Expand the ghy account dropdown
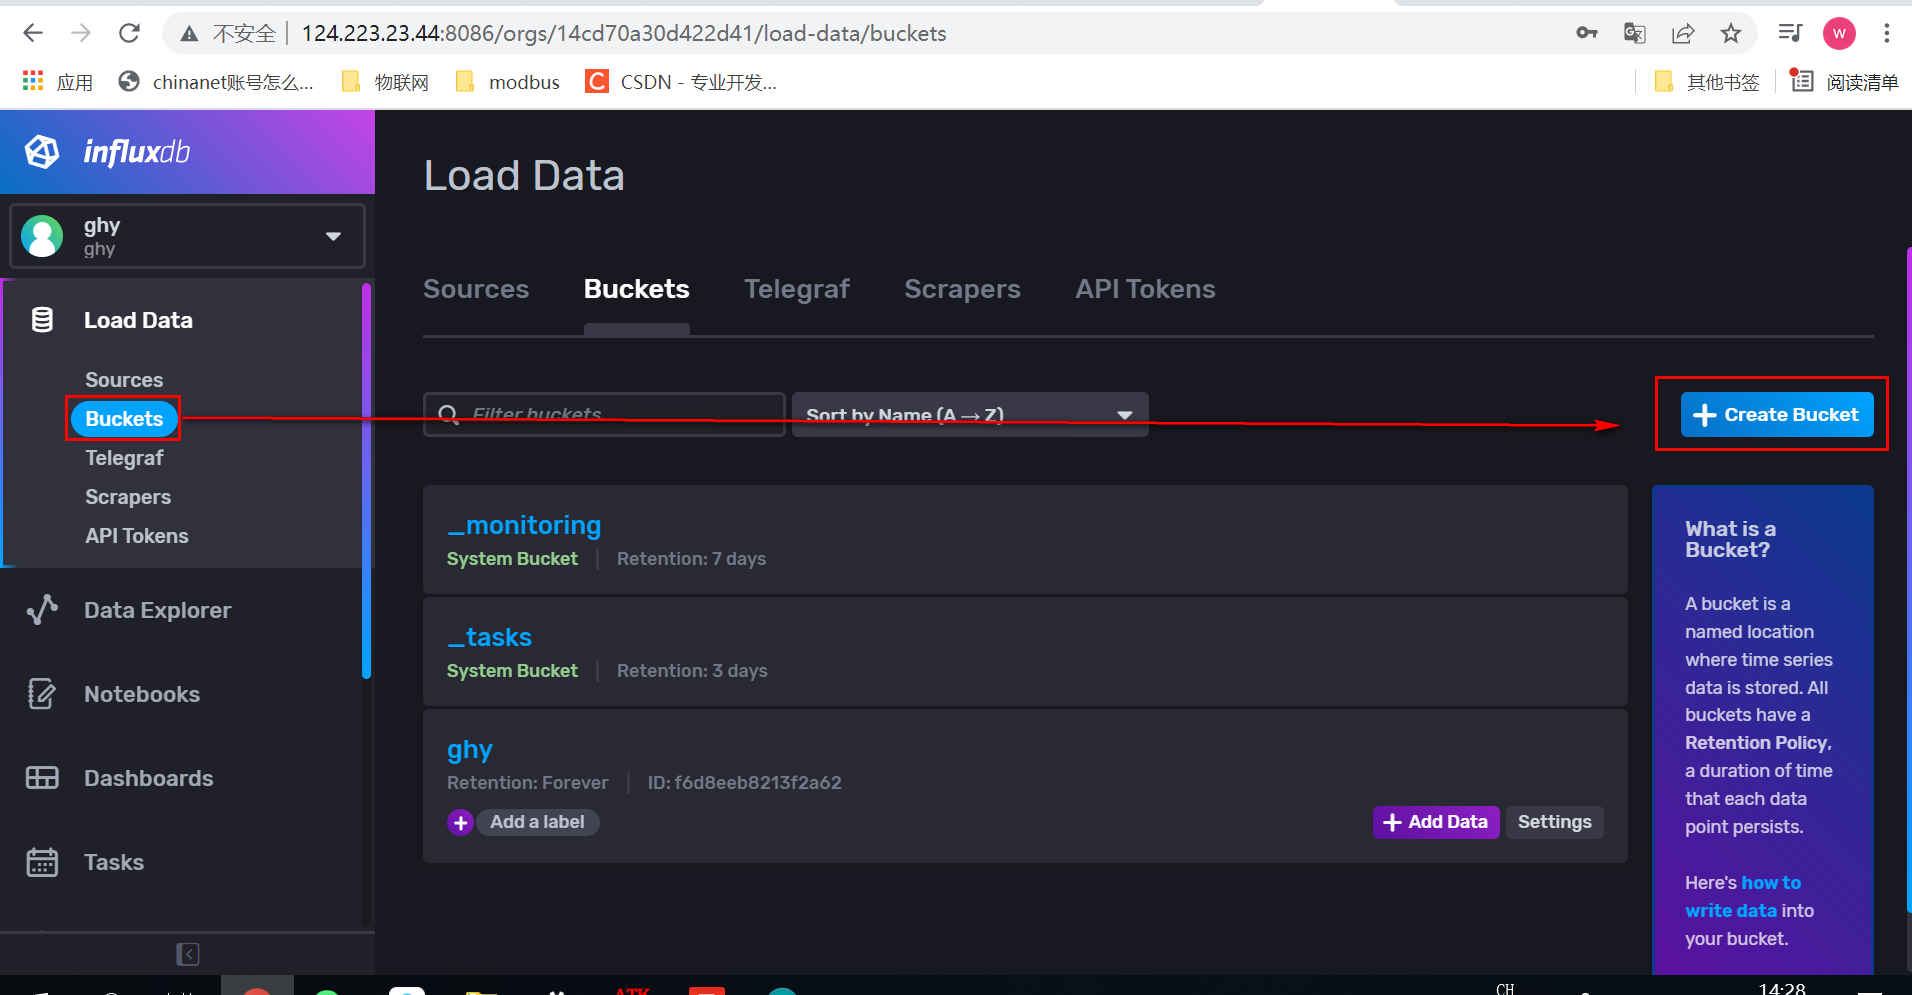The height and width of the screenshot is (995, 1912). (x=333, y=236)
